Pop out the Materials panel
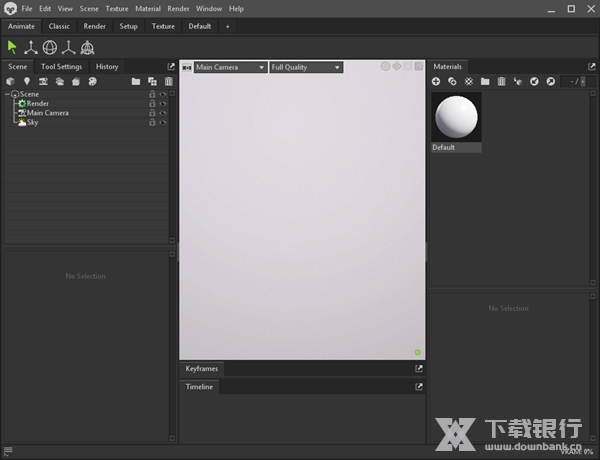Screen dimensions: 600x460 click(592, 67)
